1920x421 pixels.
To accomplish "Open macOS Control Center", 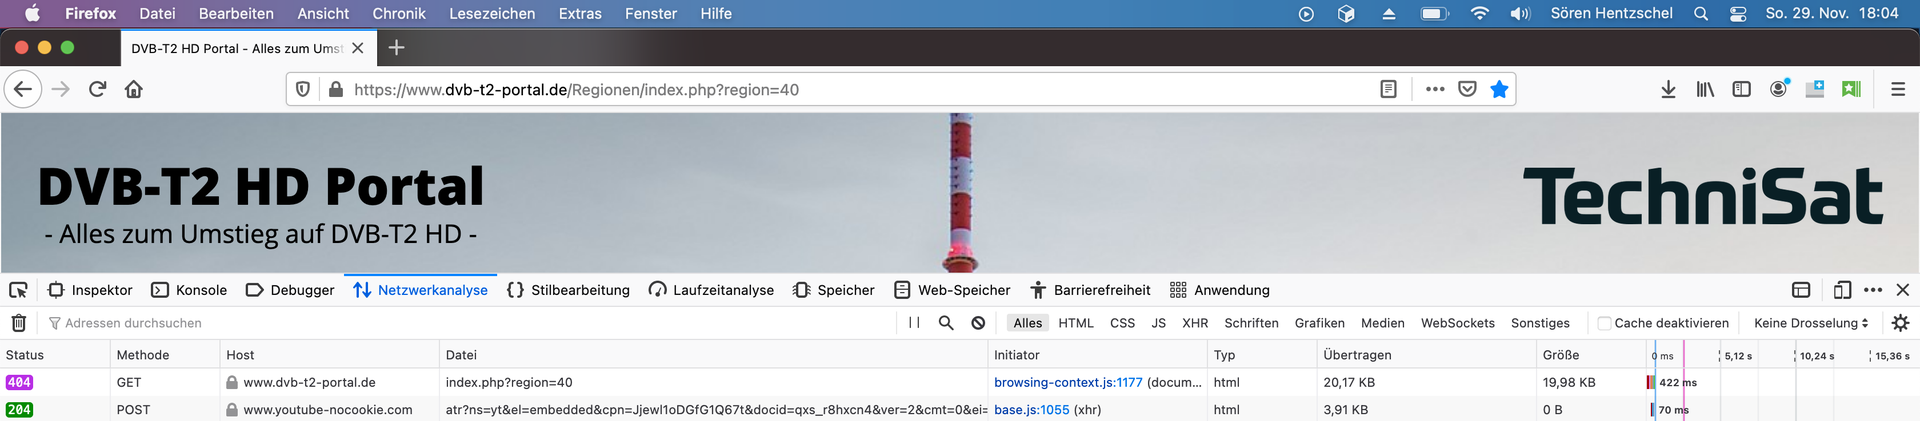I will click(x=1738, y=13).
